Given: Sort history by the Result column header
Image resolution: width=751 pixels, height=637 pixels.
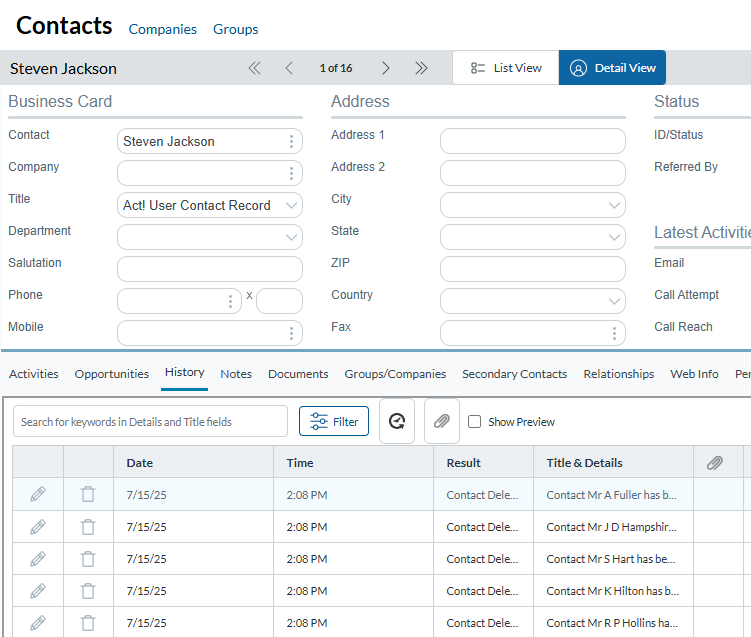Looking at the screenshot, I should click(x=483, y=463).
